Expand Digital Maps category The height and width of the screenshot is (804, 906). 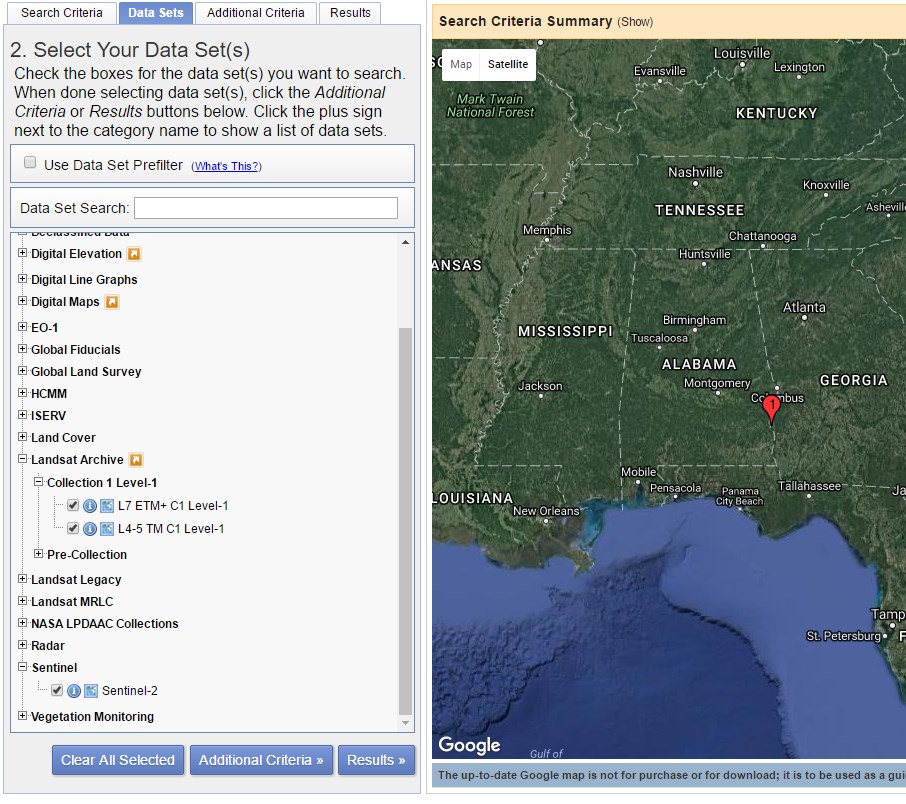coord(23,301)
